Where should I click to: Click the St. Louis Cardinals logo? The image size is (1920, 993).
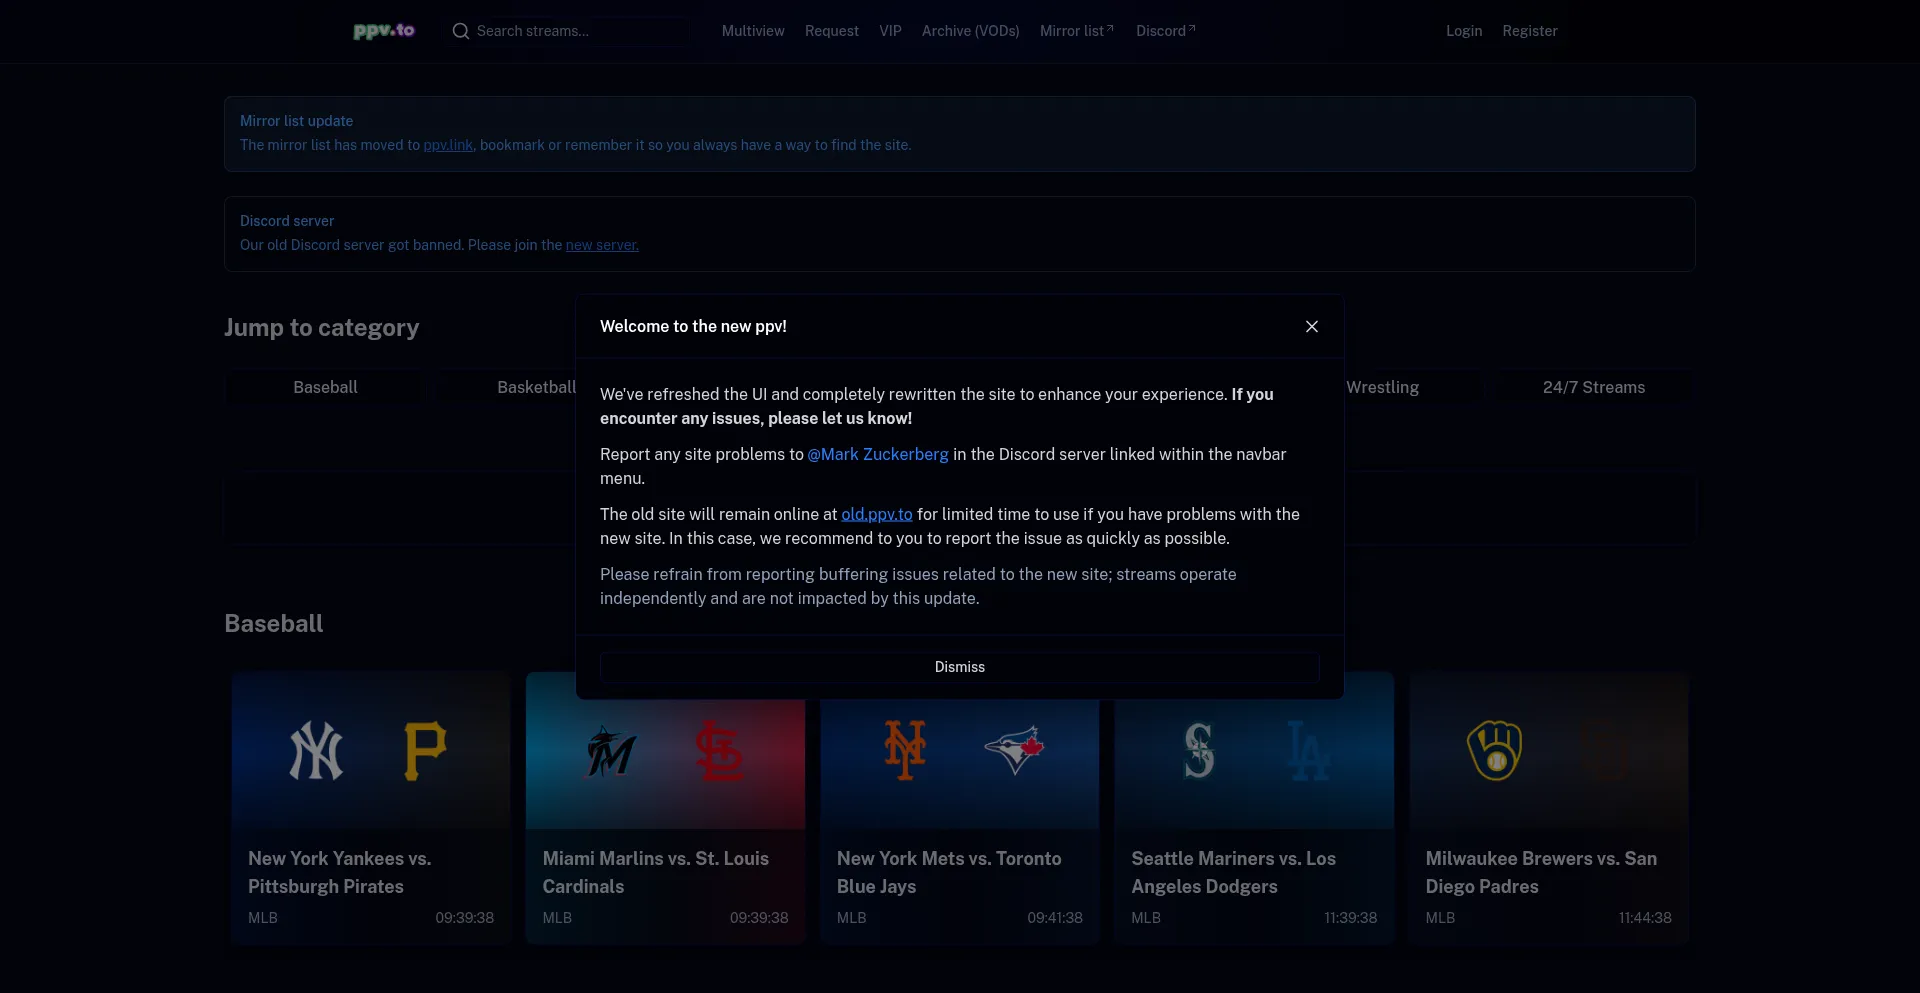point(719,750)
